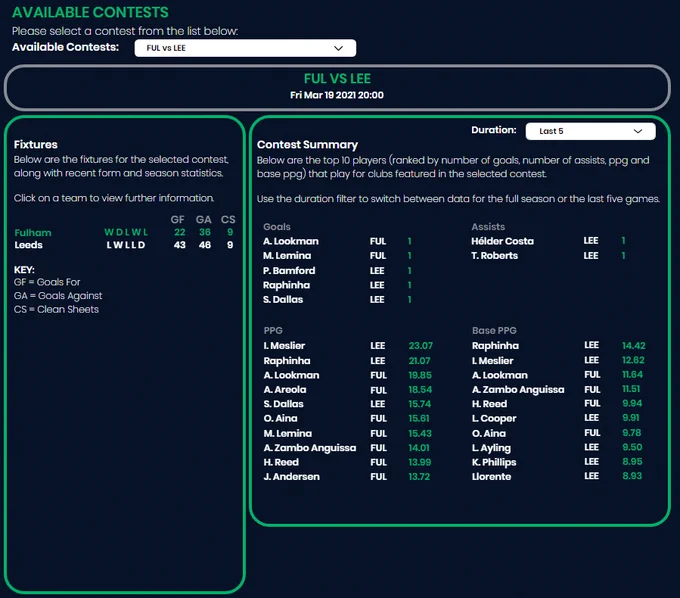
Task: Click the GA column header
Action: (203, 220)
